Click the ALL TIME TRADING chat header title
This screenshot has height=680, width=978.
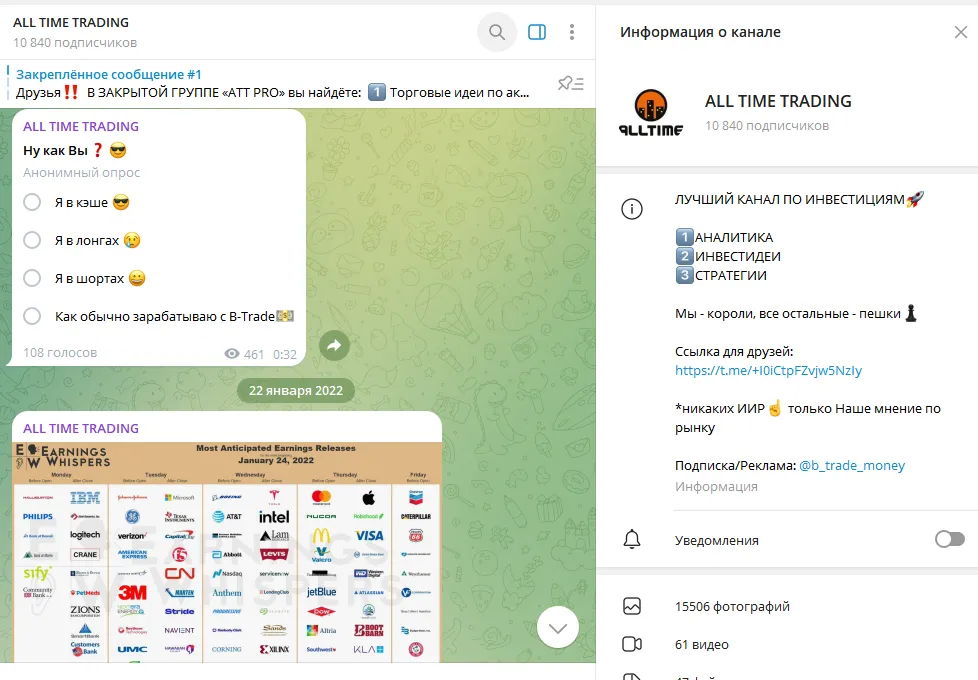71,22
